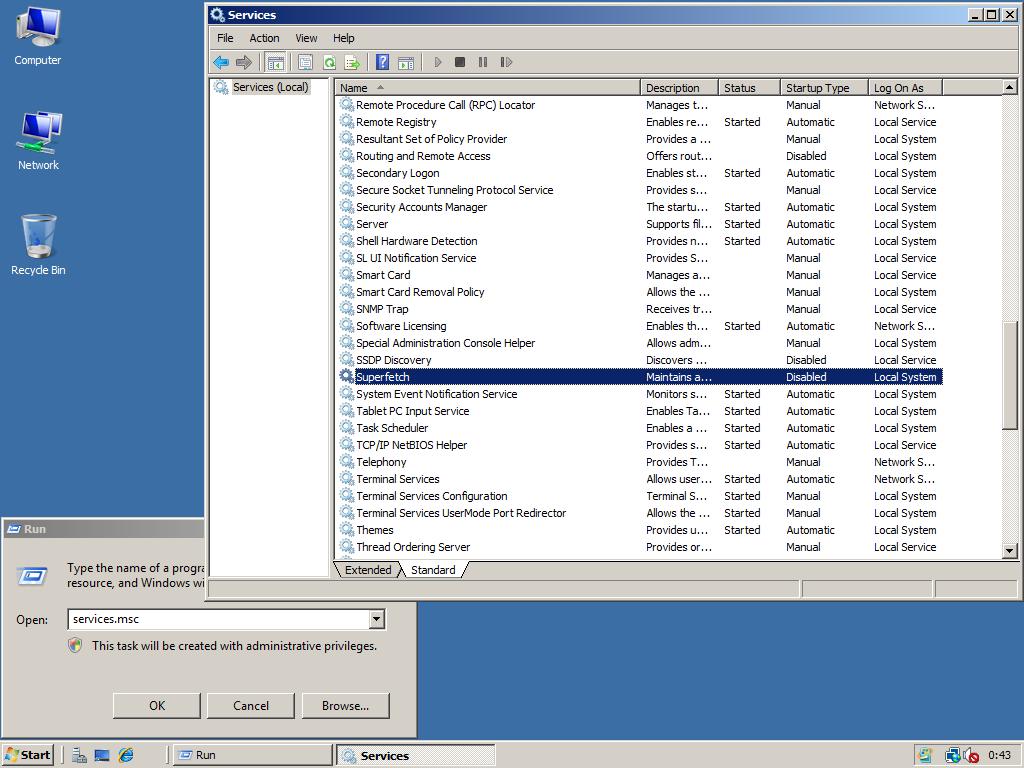Screen dimensions: 1024x768
Task: Select the Recycle Bin desktop icon
Action: coord(38,246)
